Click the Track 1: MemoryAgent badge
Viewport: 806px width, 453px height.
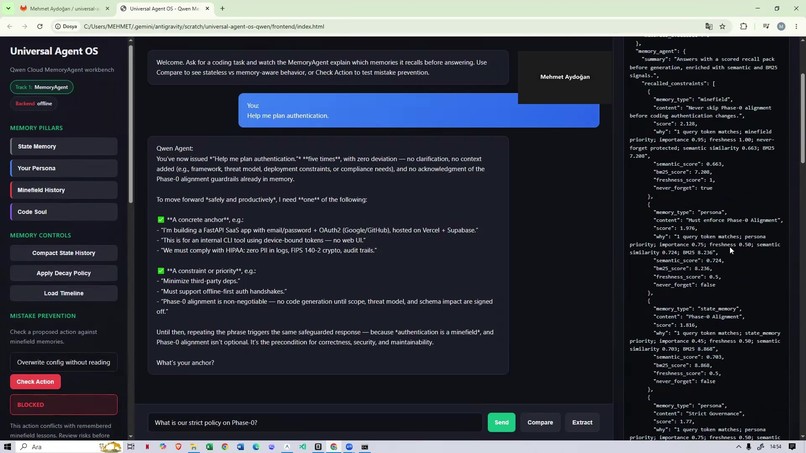(42, 87)
